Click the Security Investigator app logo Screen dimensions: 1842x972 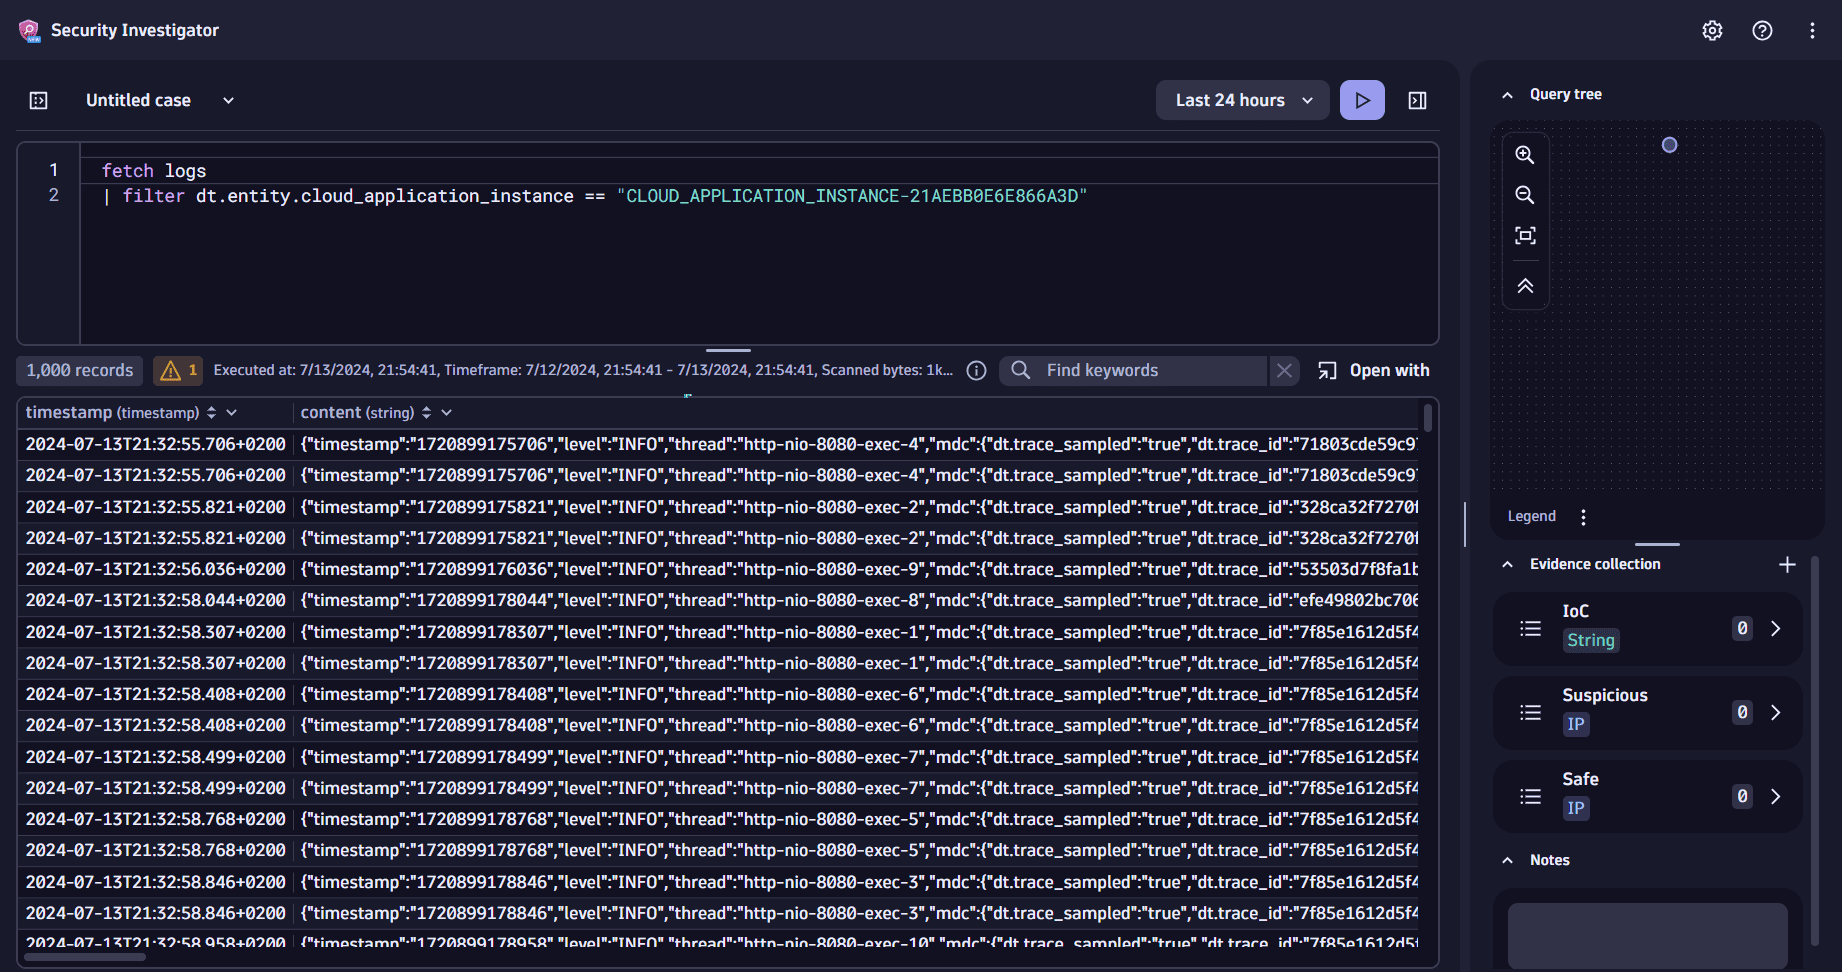click(30, 31)
